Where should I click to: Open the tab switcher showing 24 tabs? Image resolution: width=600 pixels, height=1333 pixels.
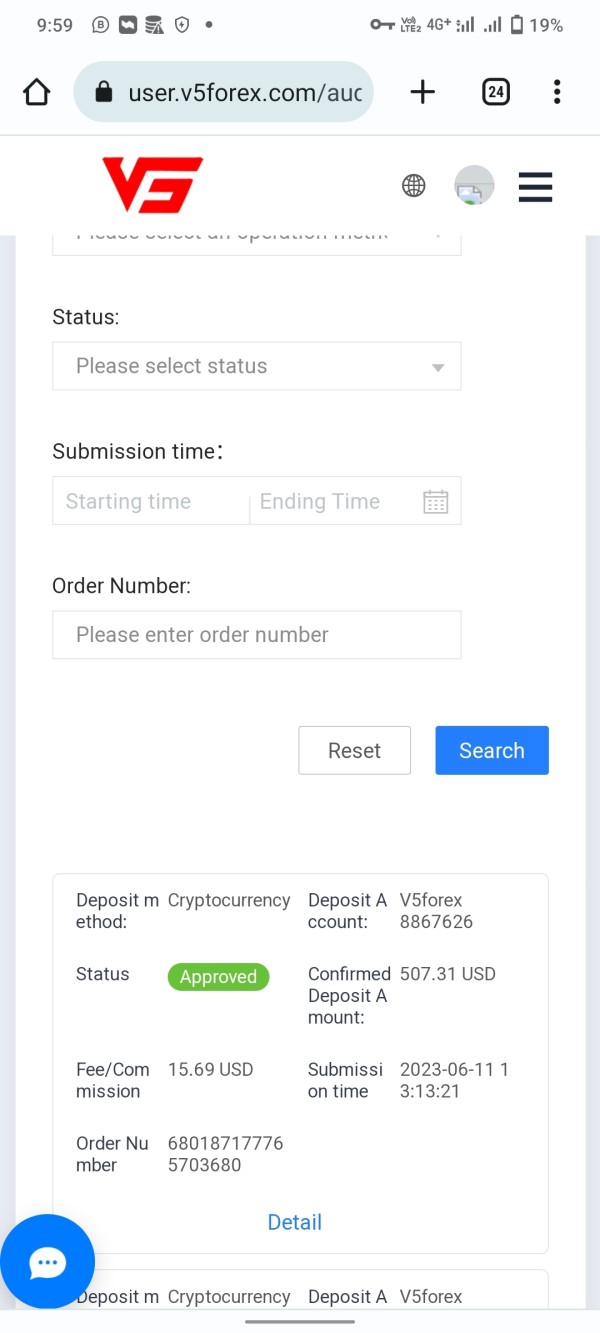click(x=495, y=93)
